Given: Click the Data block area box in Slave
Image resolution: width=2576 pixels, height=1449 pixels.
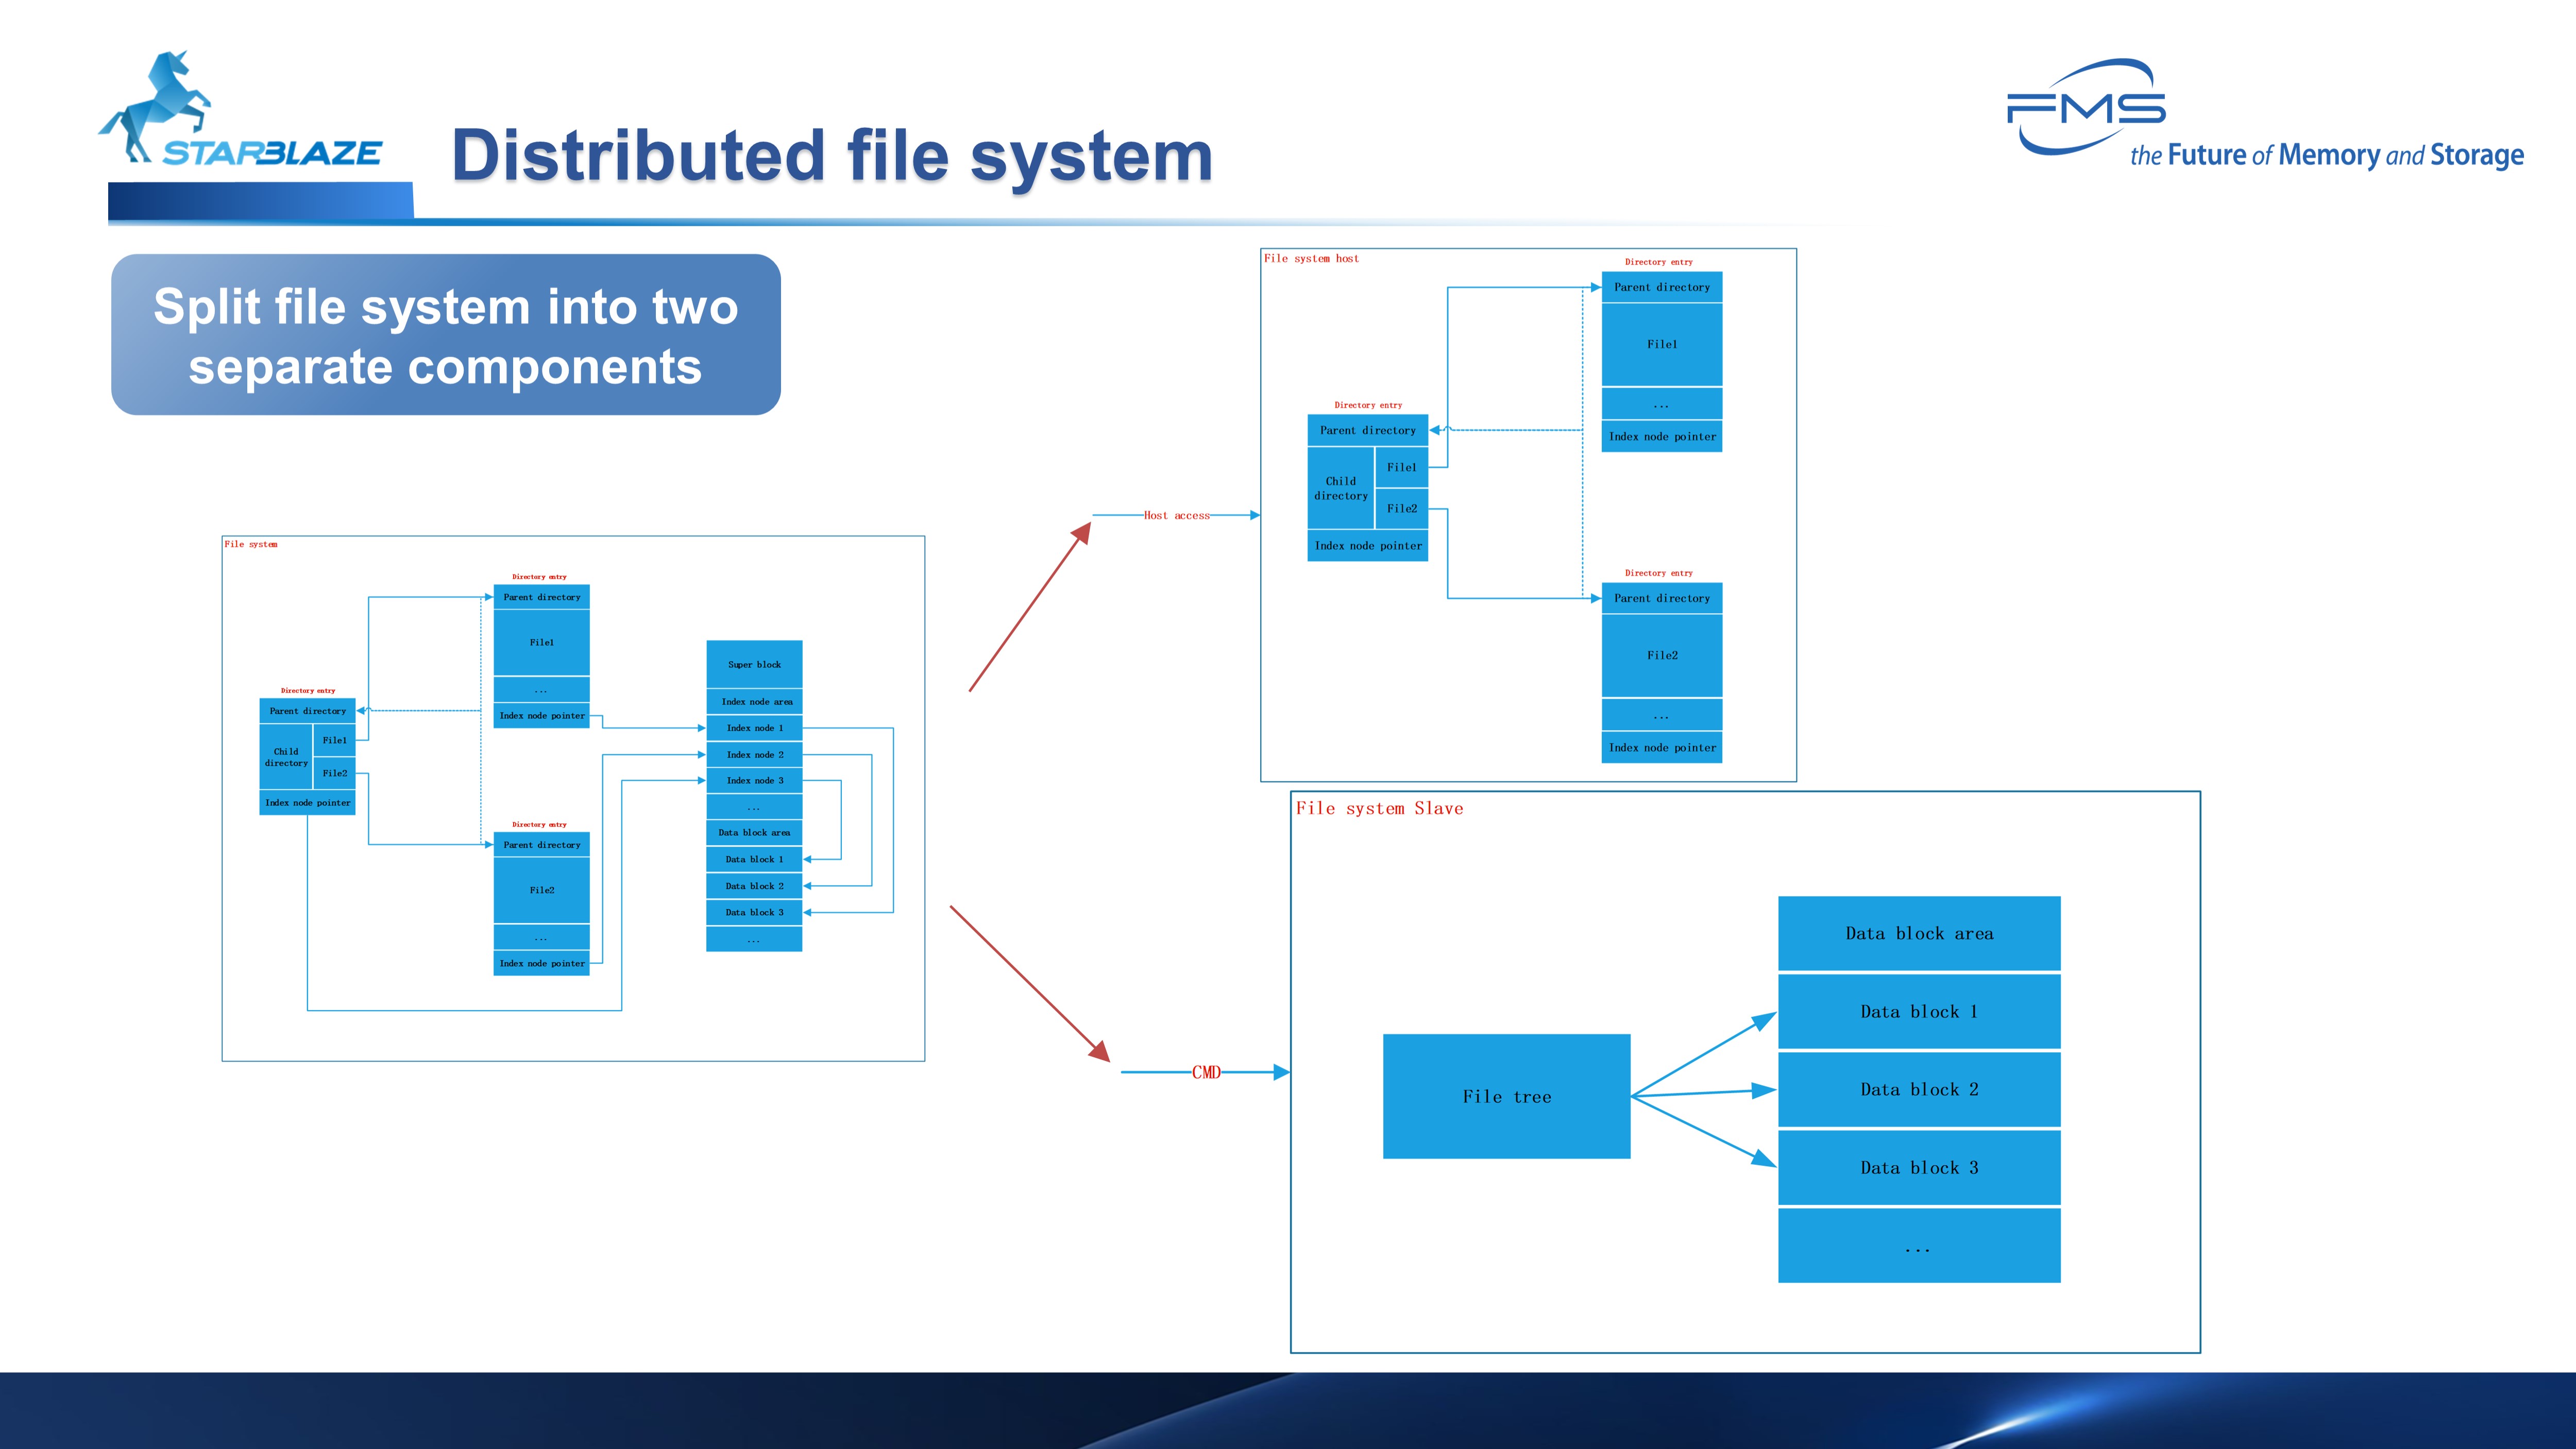Looking at the screenshot, I should (x=1918, y=933).
